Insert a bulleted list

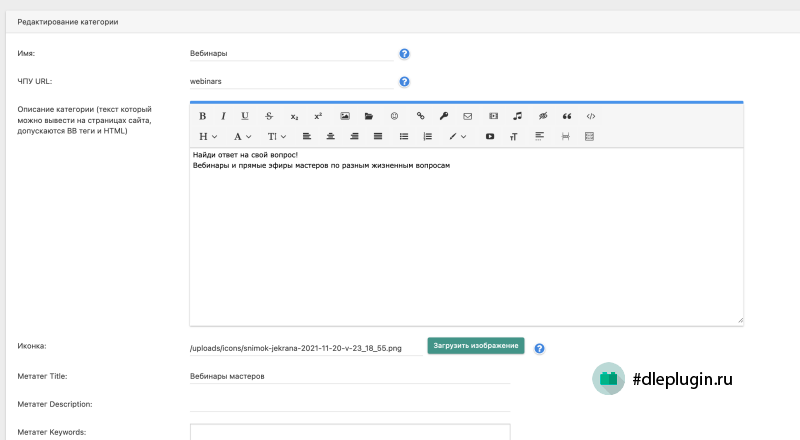click(404, 136)
